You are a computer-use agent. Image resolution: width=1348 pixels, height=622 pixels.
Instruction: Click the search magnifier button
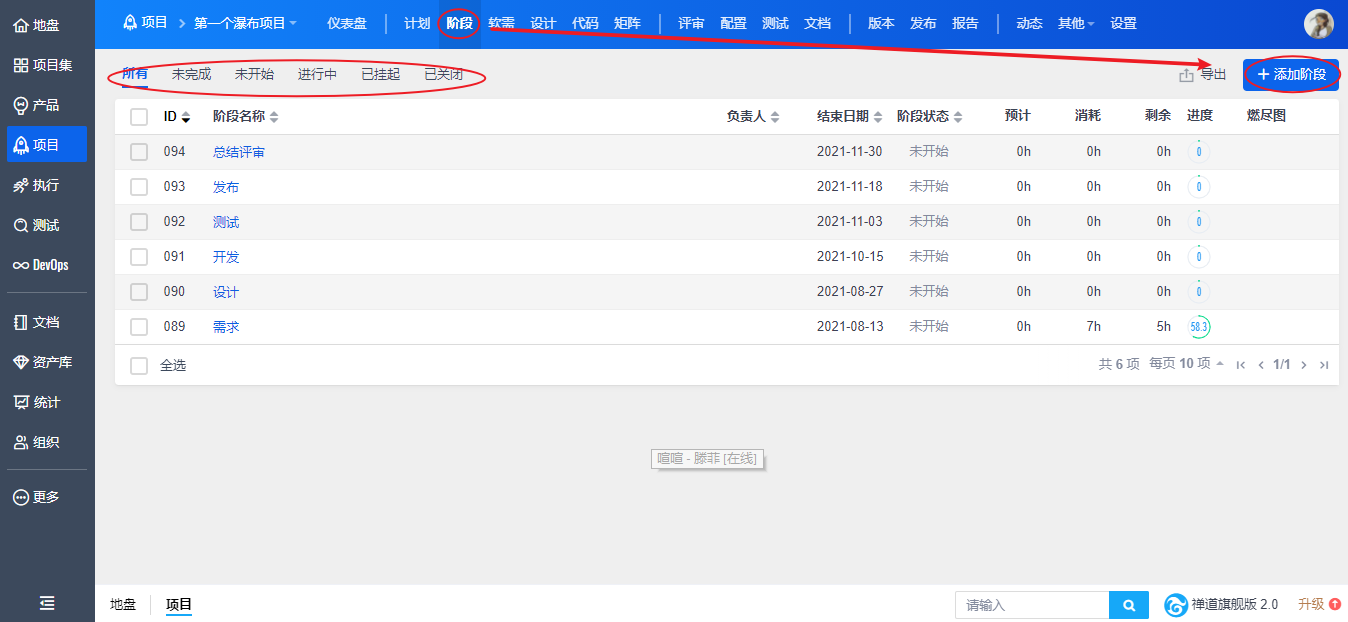click(x=1128, y=605)
